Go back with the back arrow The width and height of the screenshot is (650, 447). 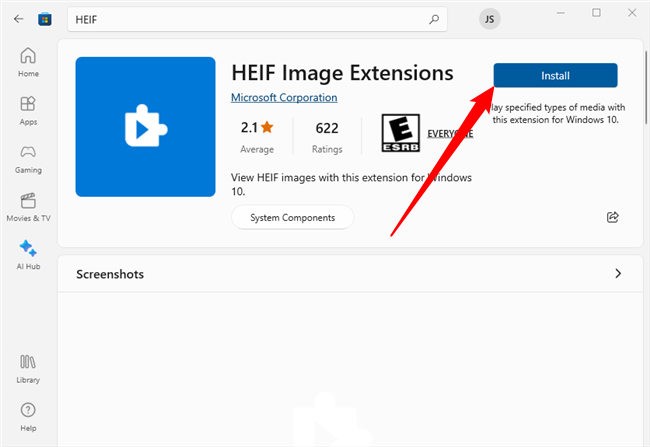[x=18, y=19]
